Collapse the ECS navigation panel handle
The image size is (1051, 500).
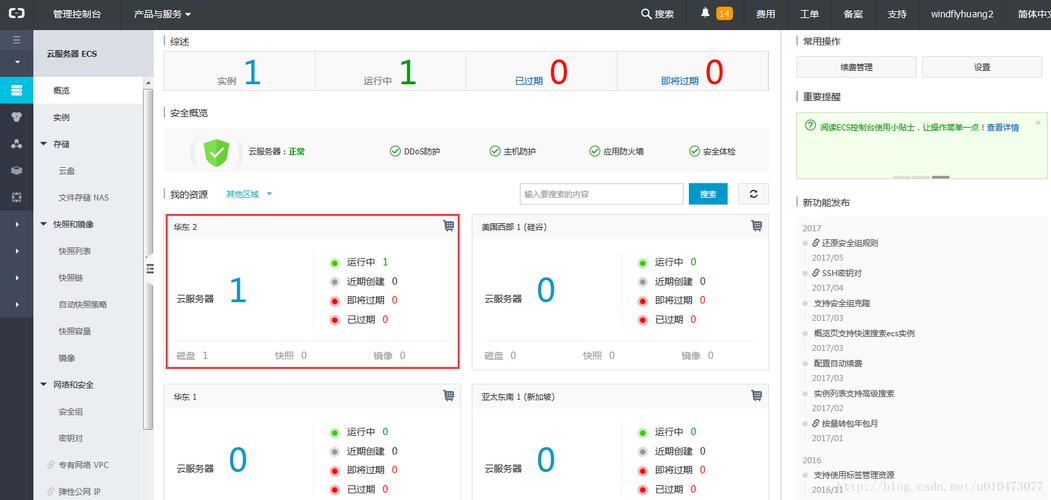point(149,268)
